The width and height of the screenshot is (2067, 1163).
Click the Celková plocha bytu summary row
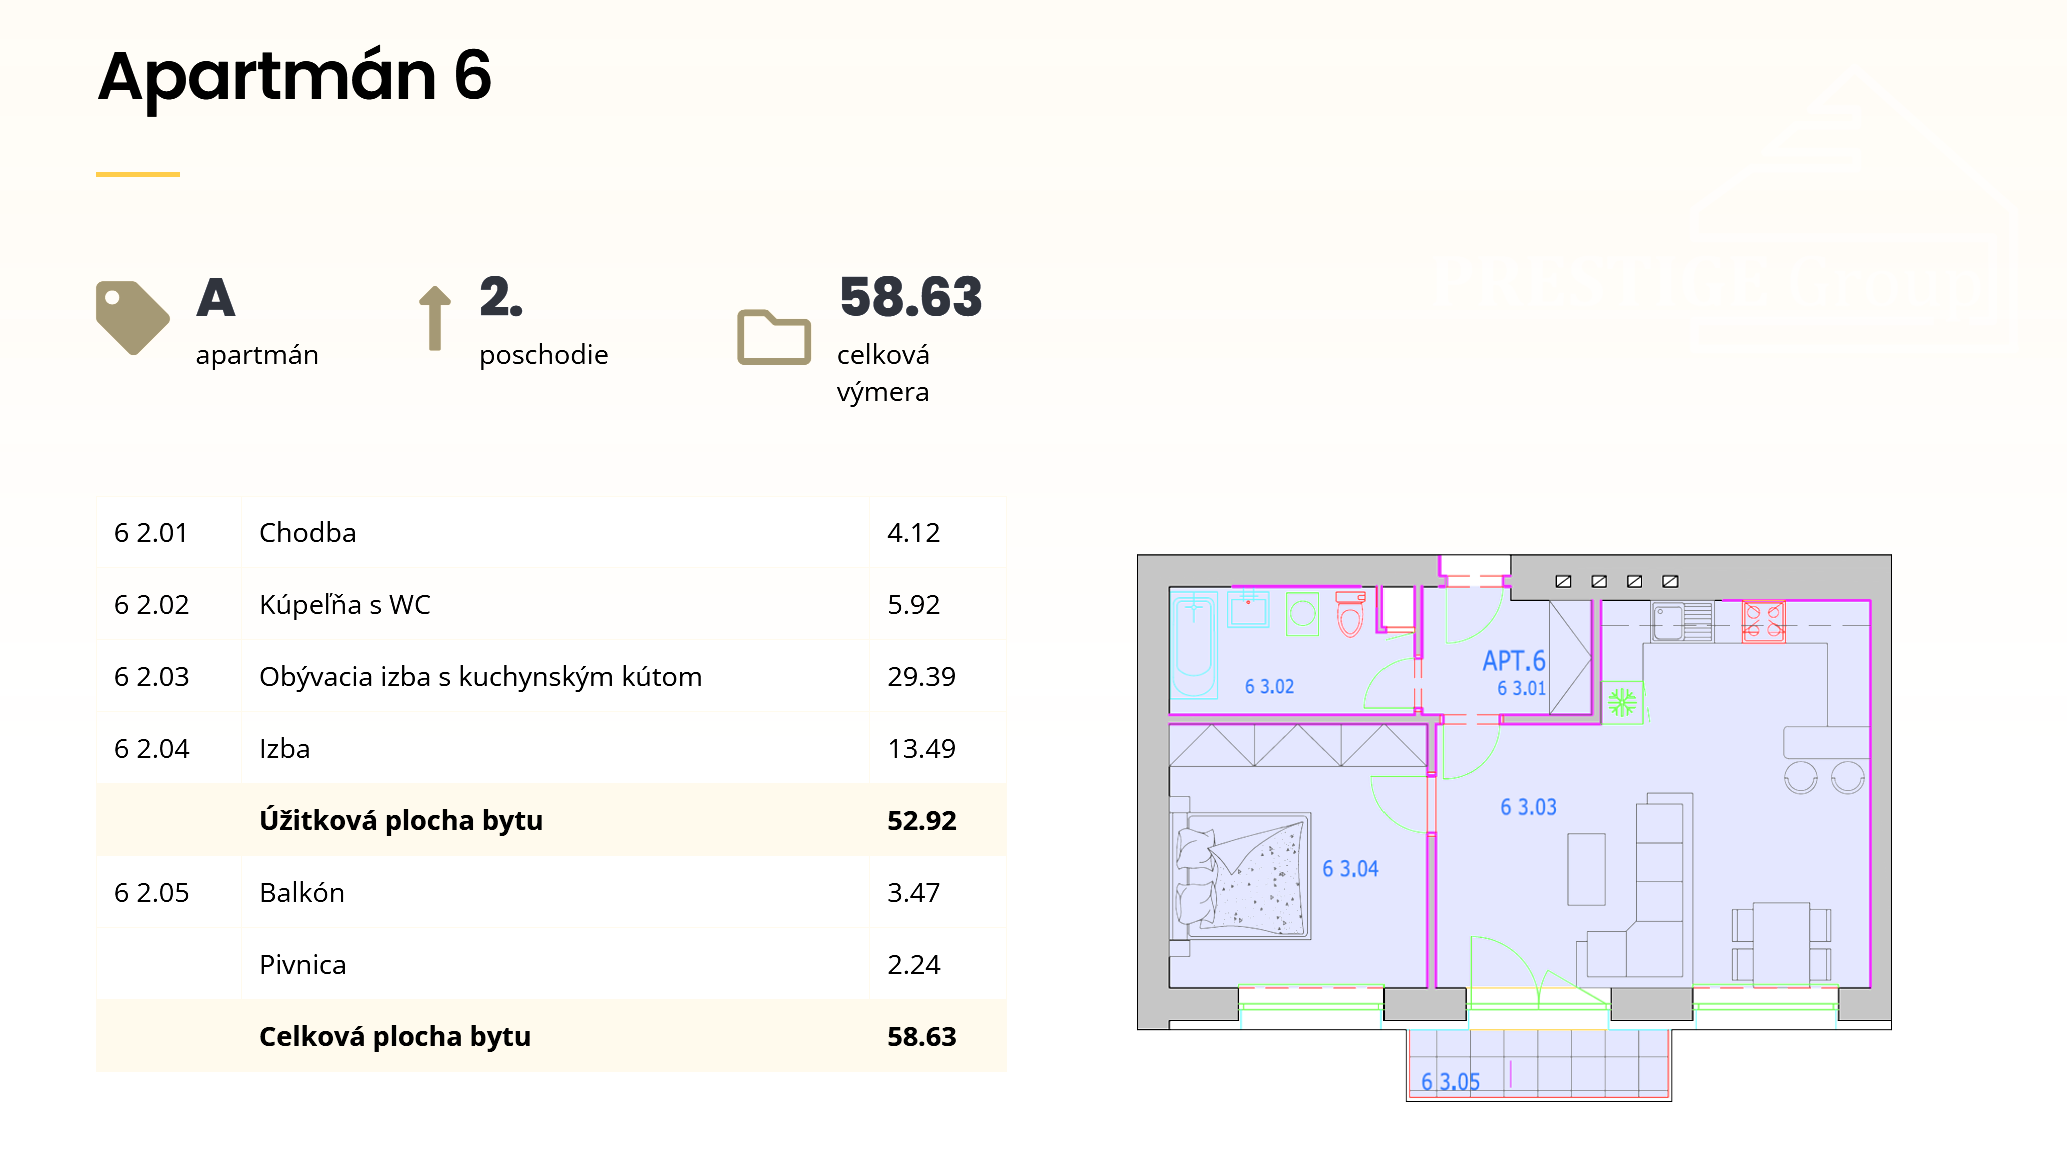tap(551, 1037)
